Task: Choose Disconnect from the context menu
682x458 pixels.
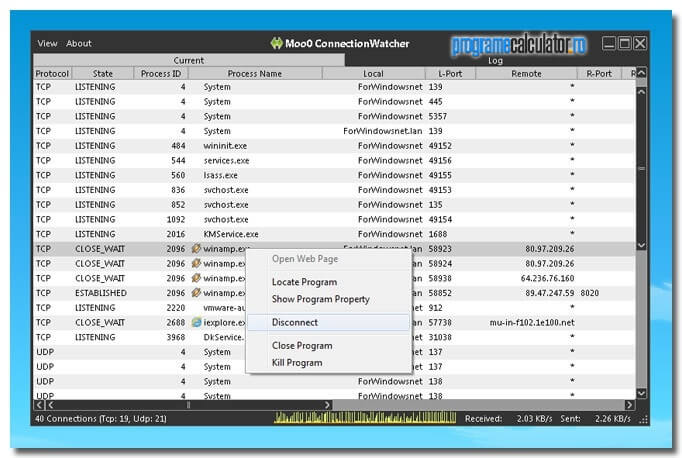Action: click(328, 322)
